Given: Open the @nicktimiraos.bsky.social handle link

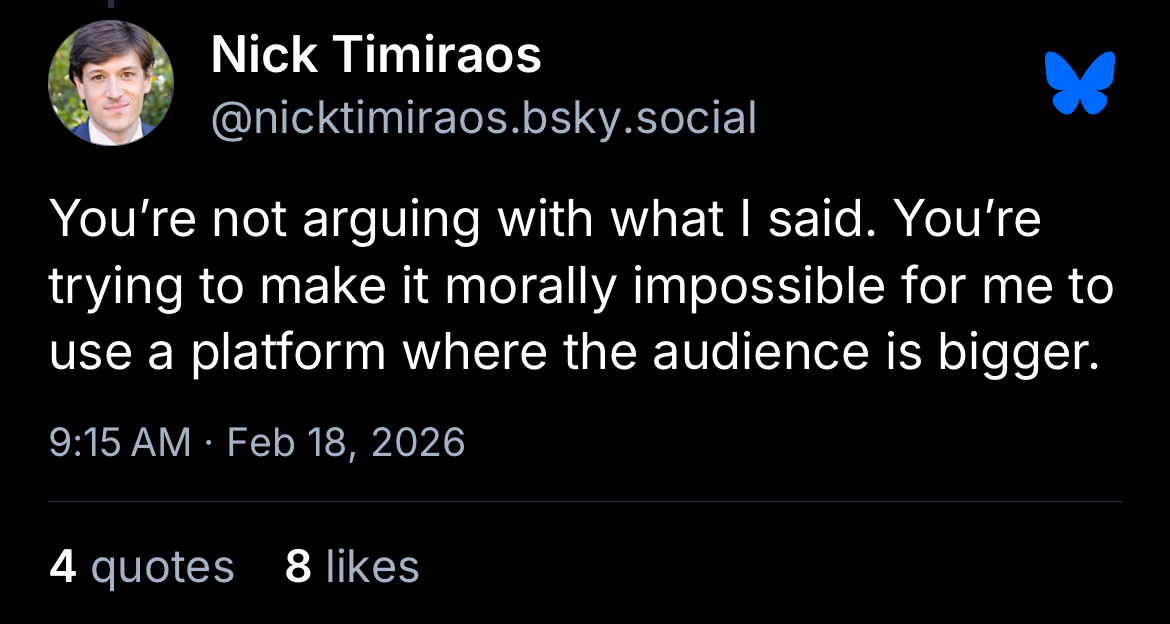Looking at the screenshot, I should tap(483, 118).
